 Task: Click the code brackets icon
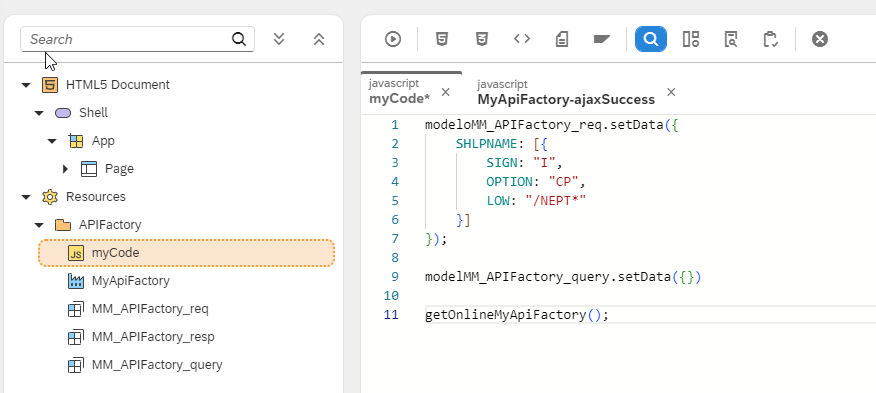(522, 39)
